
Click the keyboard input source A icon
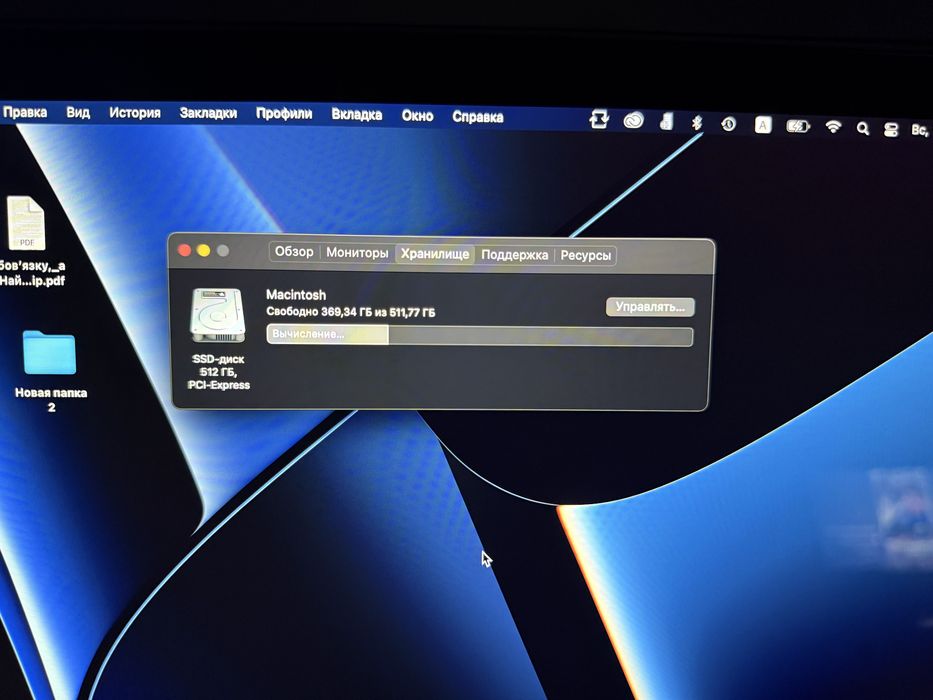(x=763, y=125)
